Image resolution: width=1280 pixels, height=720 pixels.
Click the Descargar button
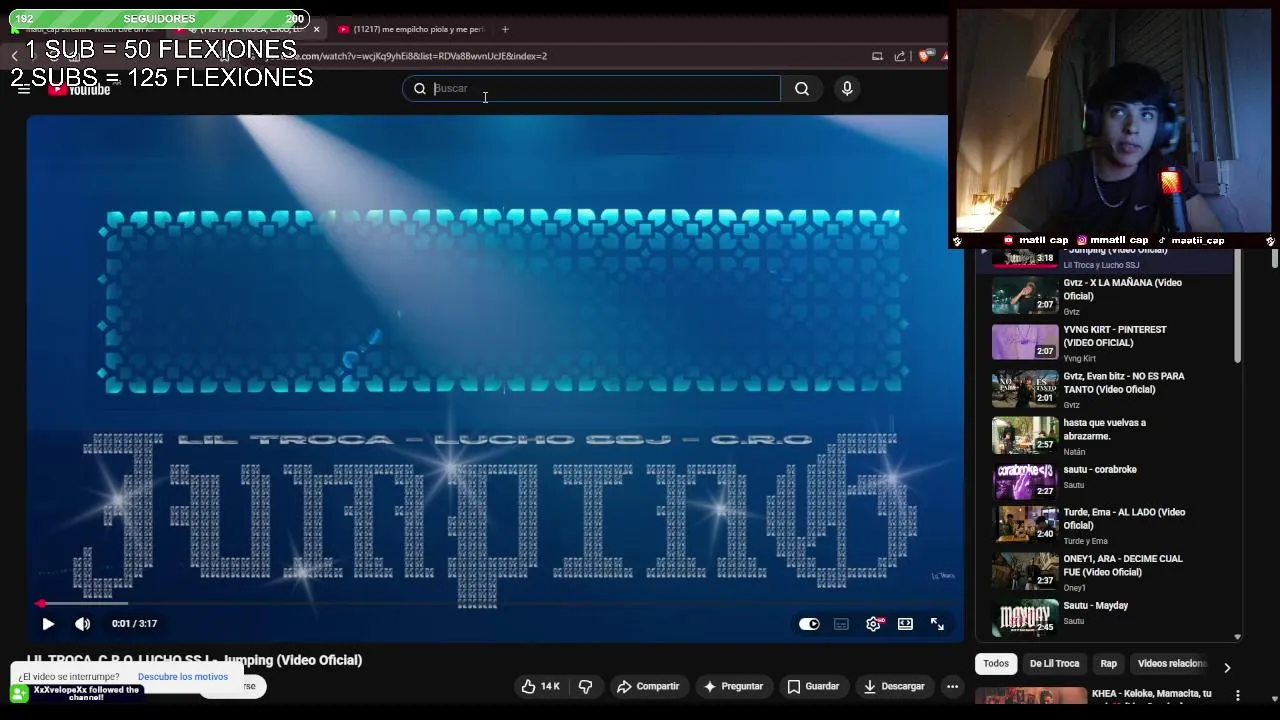pyautogui.click(x=894, y=686)
